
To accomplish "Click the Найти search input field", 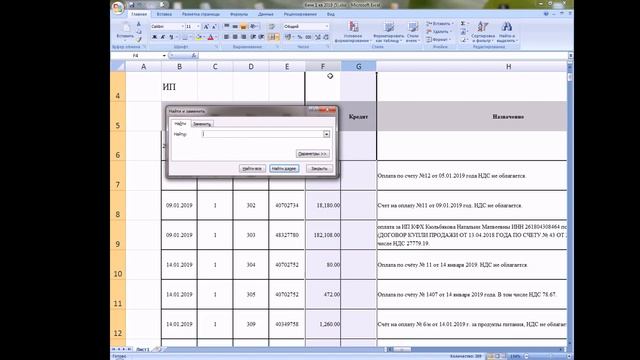I will pos(262,134).
